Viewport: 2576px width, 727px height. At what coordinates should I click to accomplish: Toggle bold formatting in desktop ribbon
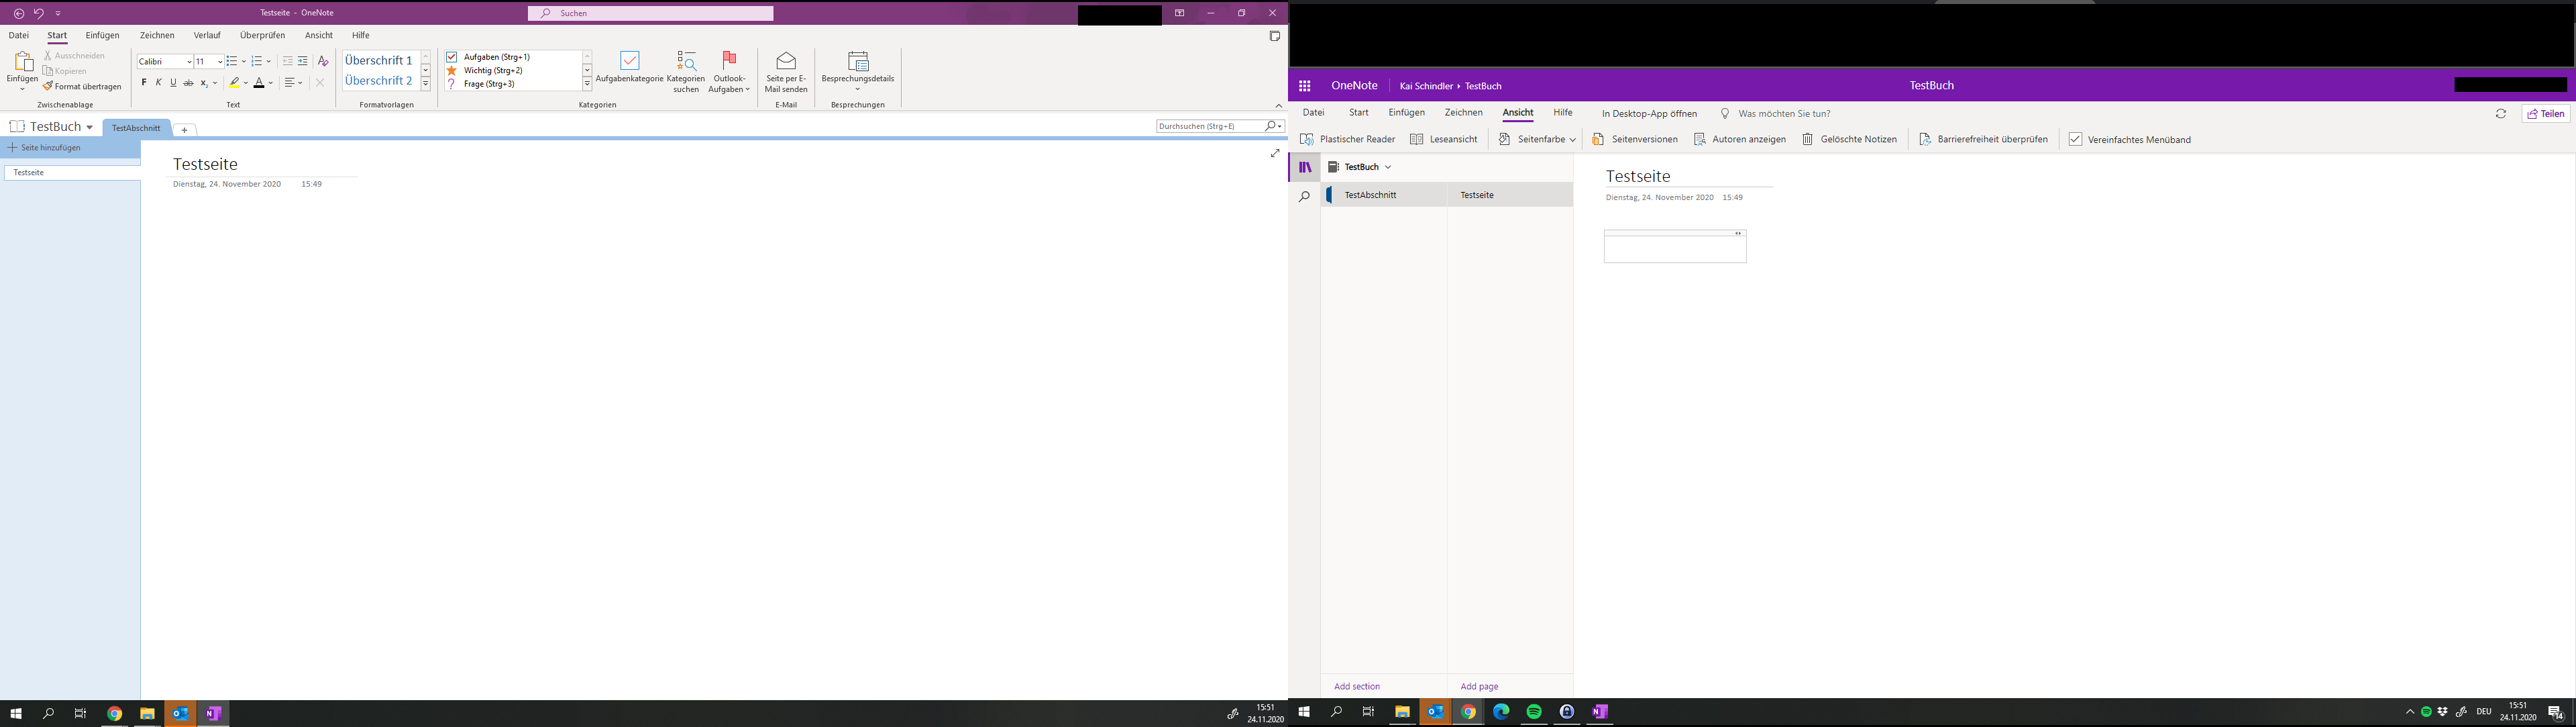point(144,83)
